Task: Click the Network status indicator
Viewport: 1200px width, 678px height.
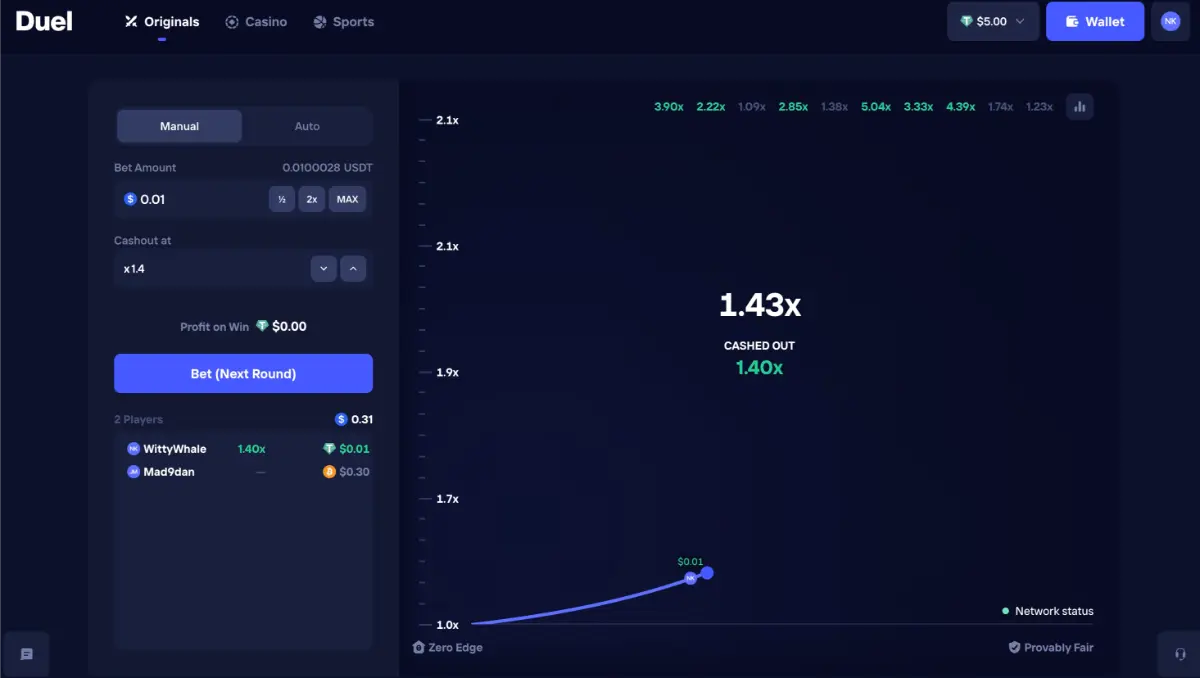Action: click(x=1048, y=611)
